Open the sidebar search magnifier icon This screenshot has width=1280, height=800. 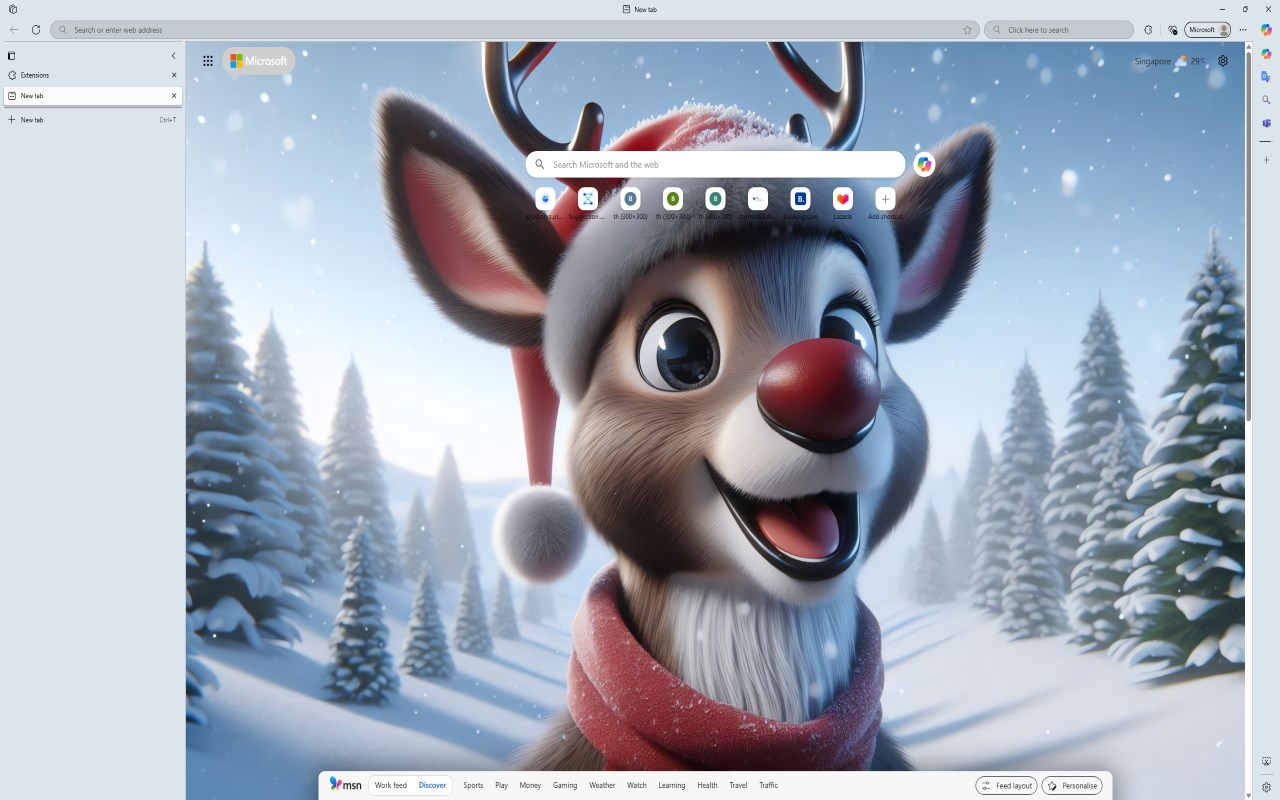pos(1266,100)
